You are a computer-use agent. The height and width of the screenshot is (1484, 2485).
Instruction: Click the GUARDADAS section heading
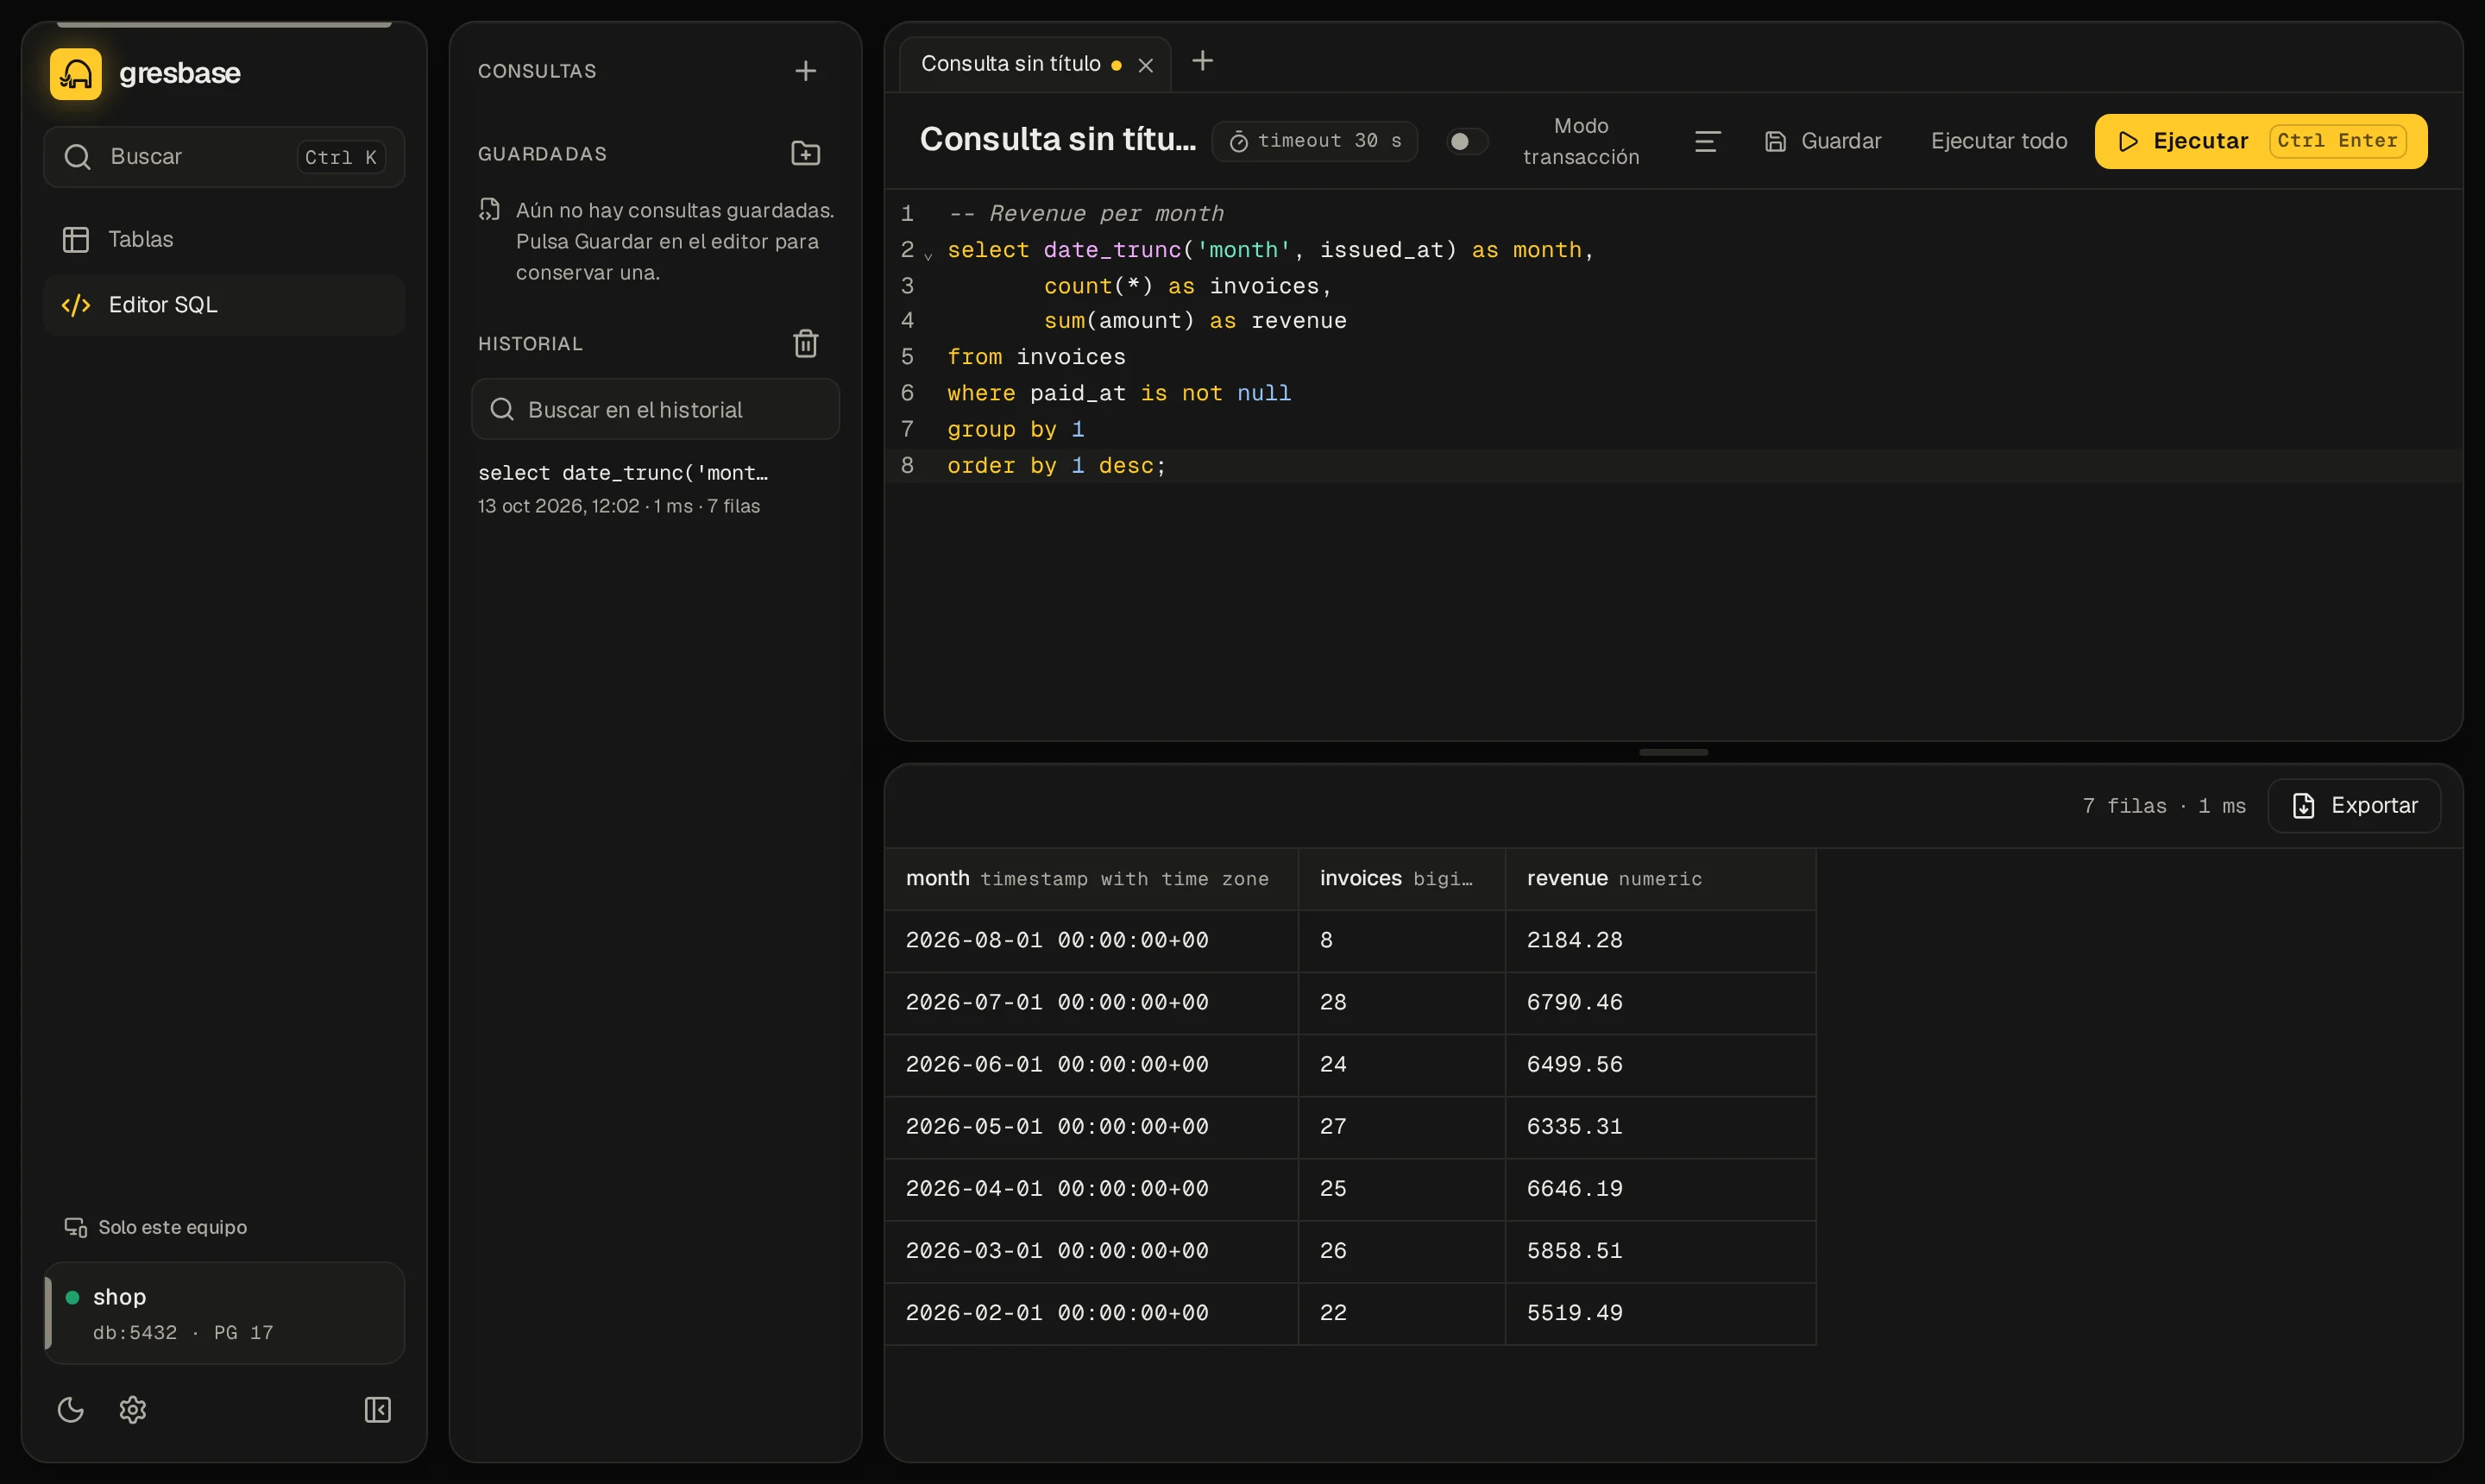point(542,154)
